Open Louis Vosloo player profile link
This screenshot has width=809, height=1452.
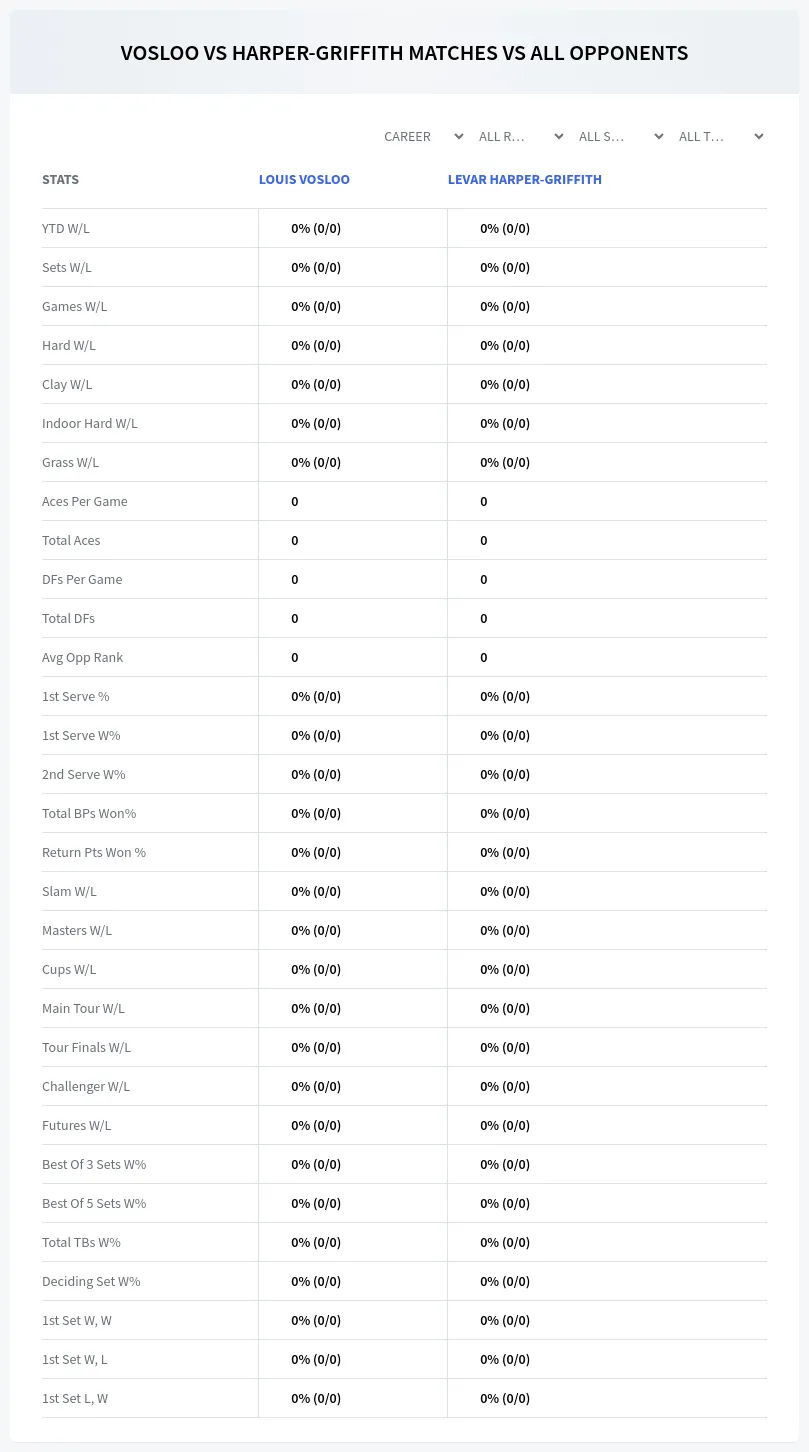click(x=304, y=180)
